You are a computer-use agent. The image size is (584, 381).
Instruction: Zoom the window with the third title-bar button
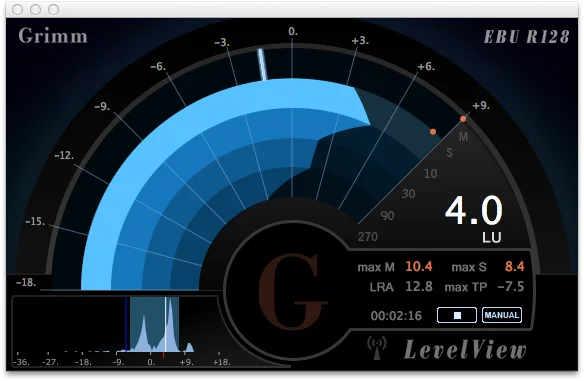[54, 9]
